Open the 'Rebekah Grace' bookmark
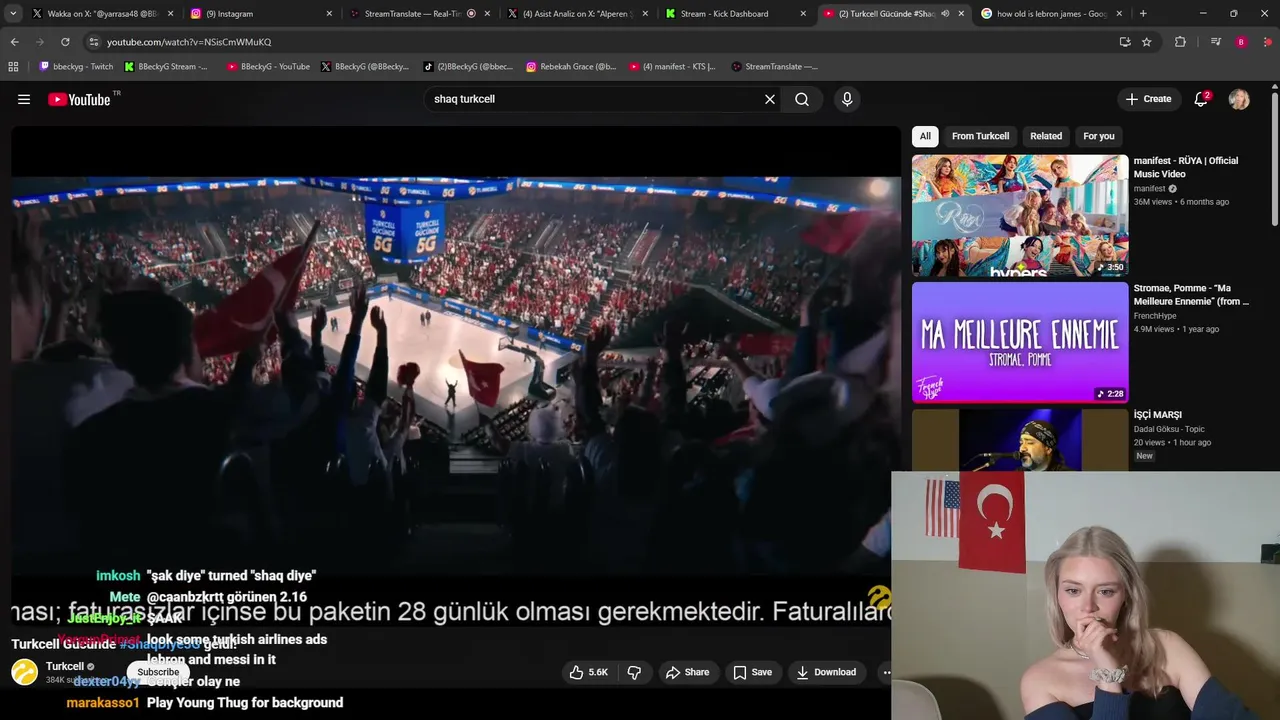 (571, 67)
